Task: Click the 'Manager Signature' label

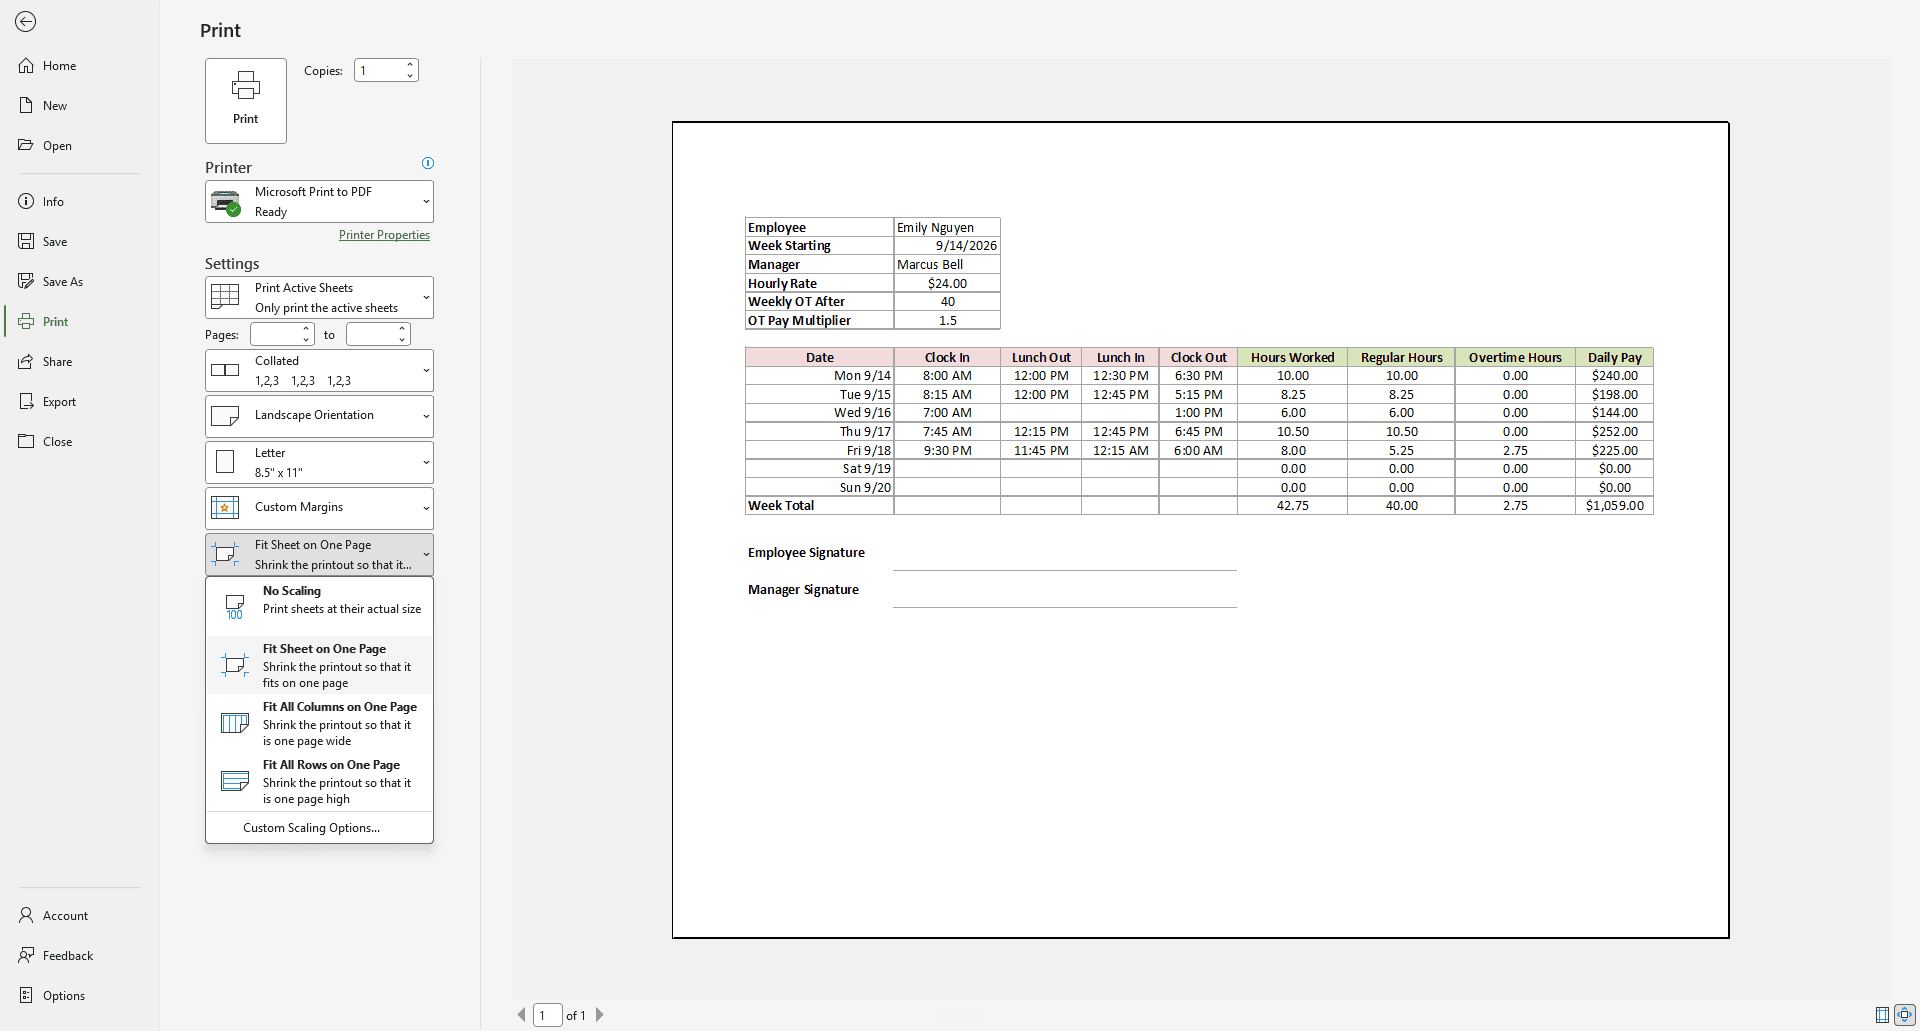Action: coord(803,590)
